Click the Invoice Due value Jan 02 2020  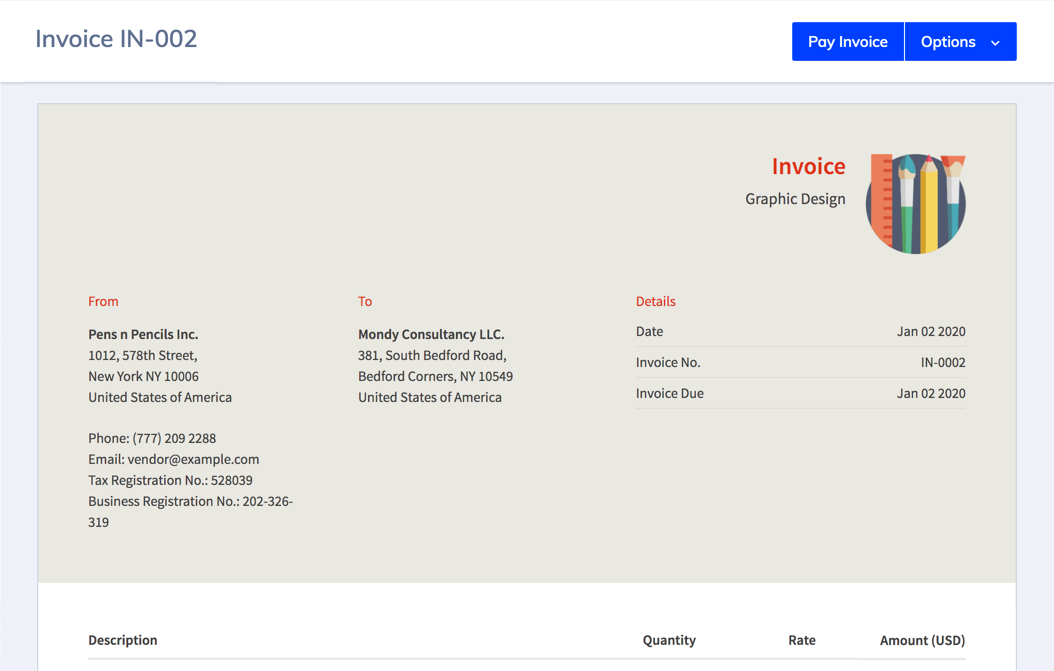pyautogui.click(x=931, y=393)
